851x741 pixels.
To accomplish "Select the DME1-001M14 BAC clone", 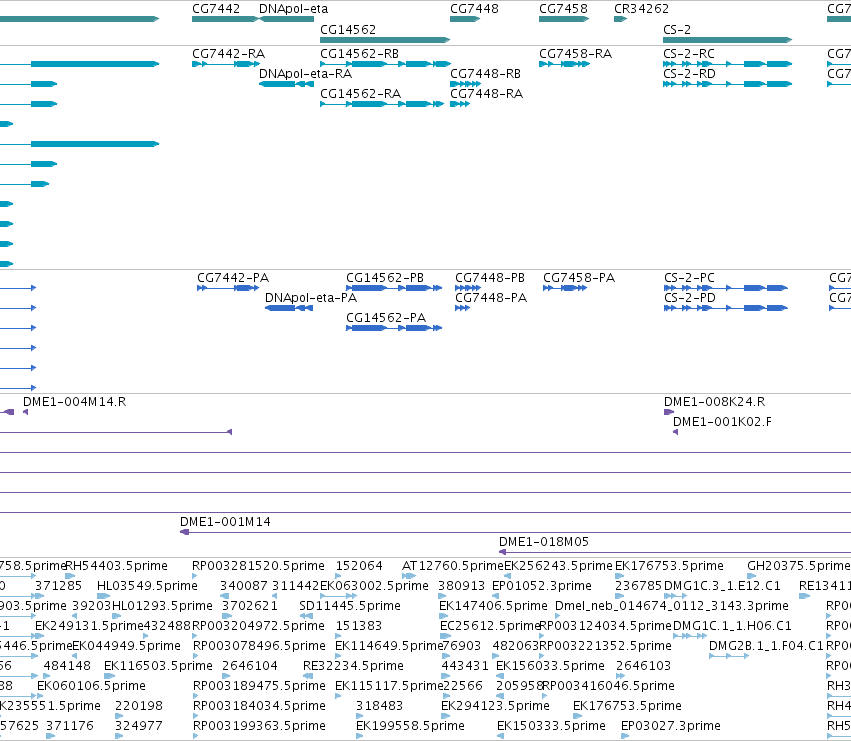I will 225,522.
